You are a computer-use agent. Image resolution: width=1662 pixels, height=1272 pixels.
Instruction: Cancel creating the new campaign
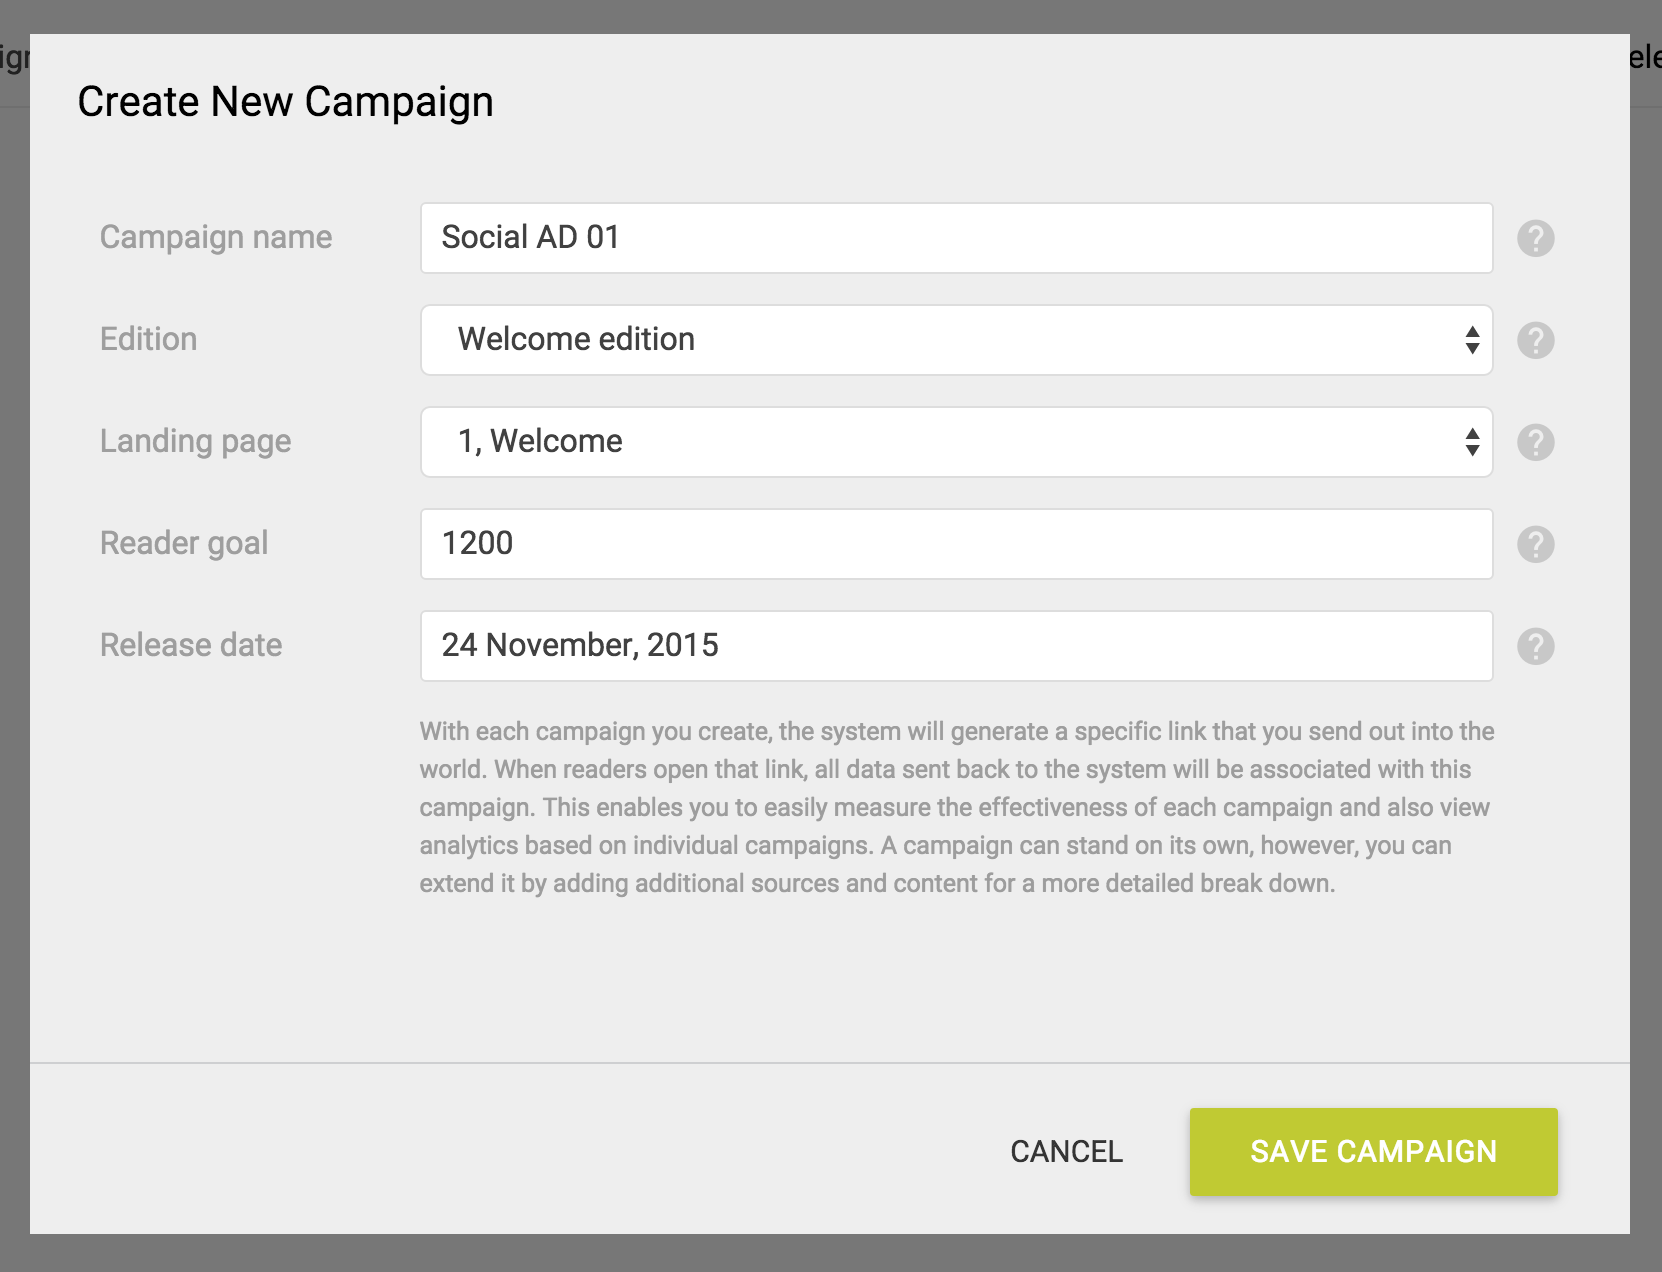point(1065,1151)
